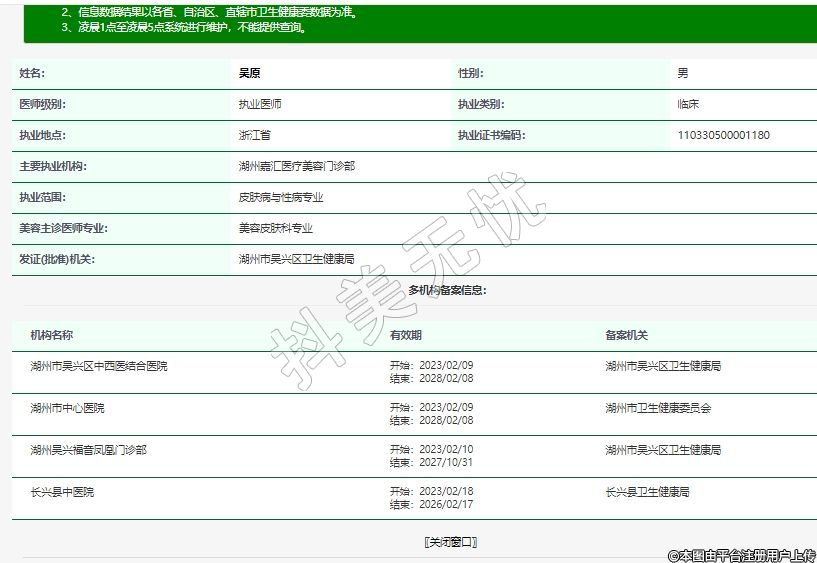Image resolution: width=817 pixels, height=563 pixels.
Task: Click the 执业医师 level value
Action: pyautogui.click(x=259, y=104)
